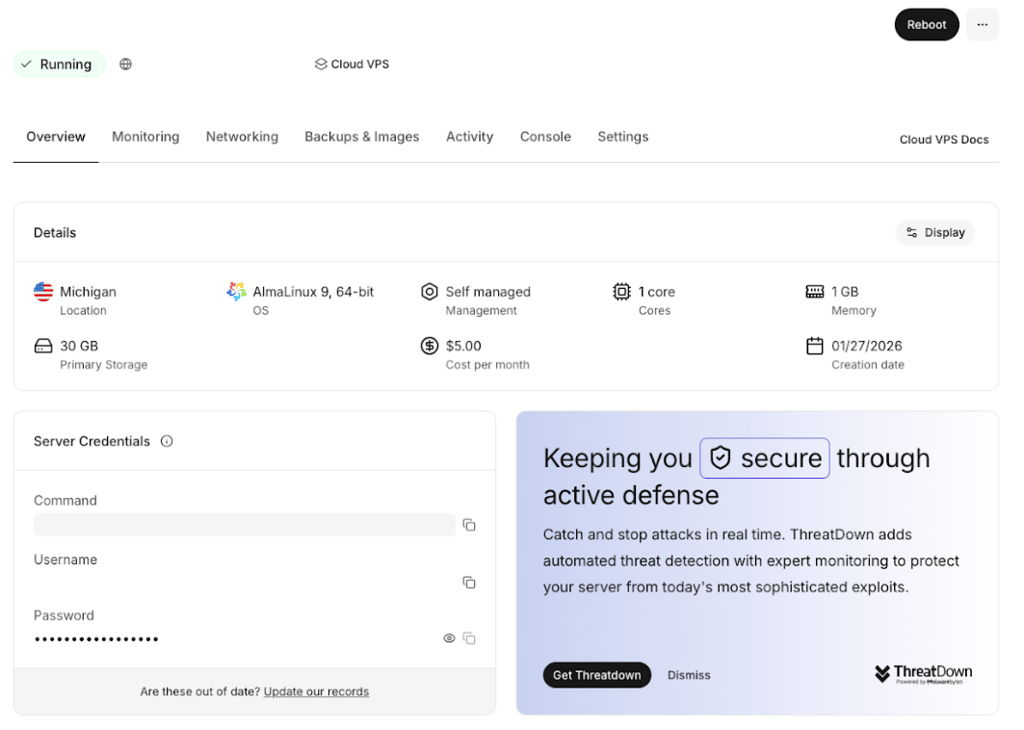
Task: Click the memory RAM icon
Action: [814, 291]
